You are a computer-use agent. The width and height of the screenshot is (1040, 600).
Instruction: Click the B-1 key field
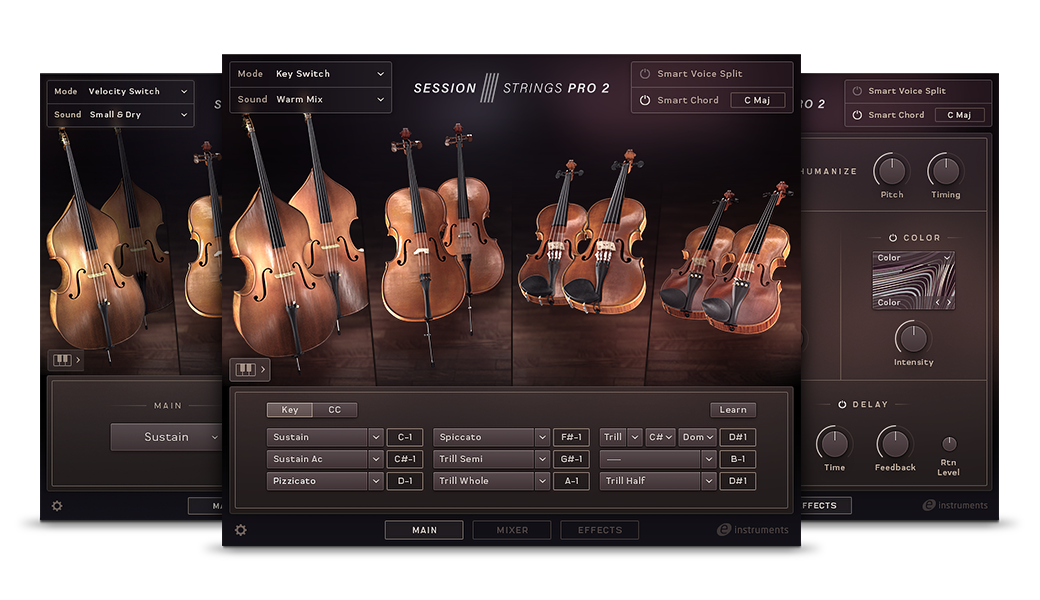click(x=738, y=459)
